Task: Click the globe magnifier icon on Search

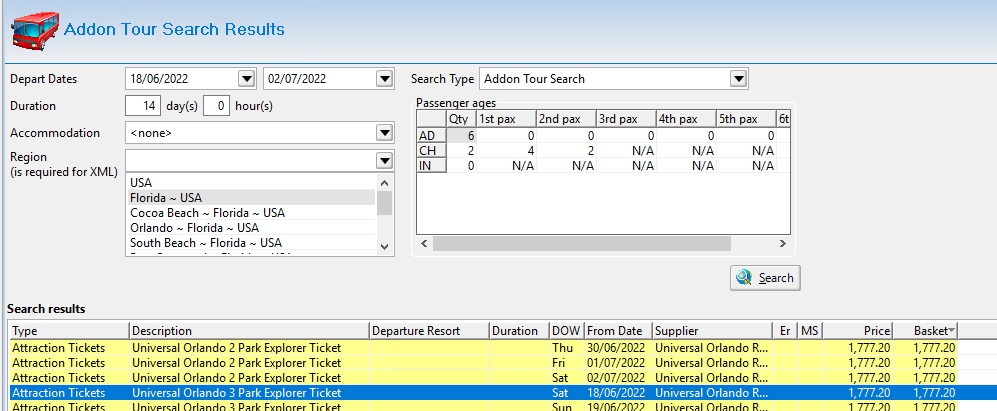Action: [744, 278]
